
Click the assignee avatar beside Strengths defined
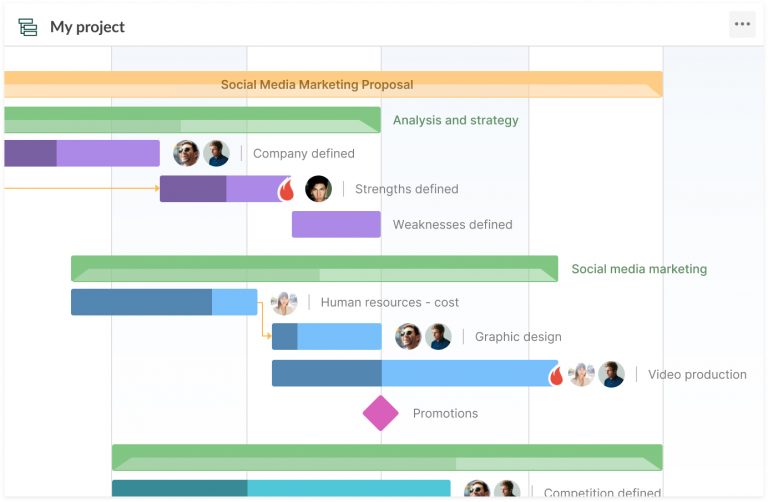point(318,189)
